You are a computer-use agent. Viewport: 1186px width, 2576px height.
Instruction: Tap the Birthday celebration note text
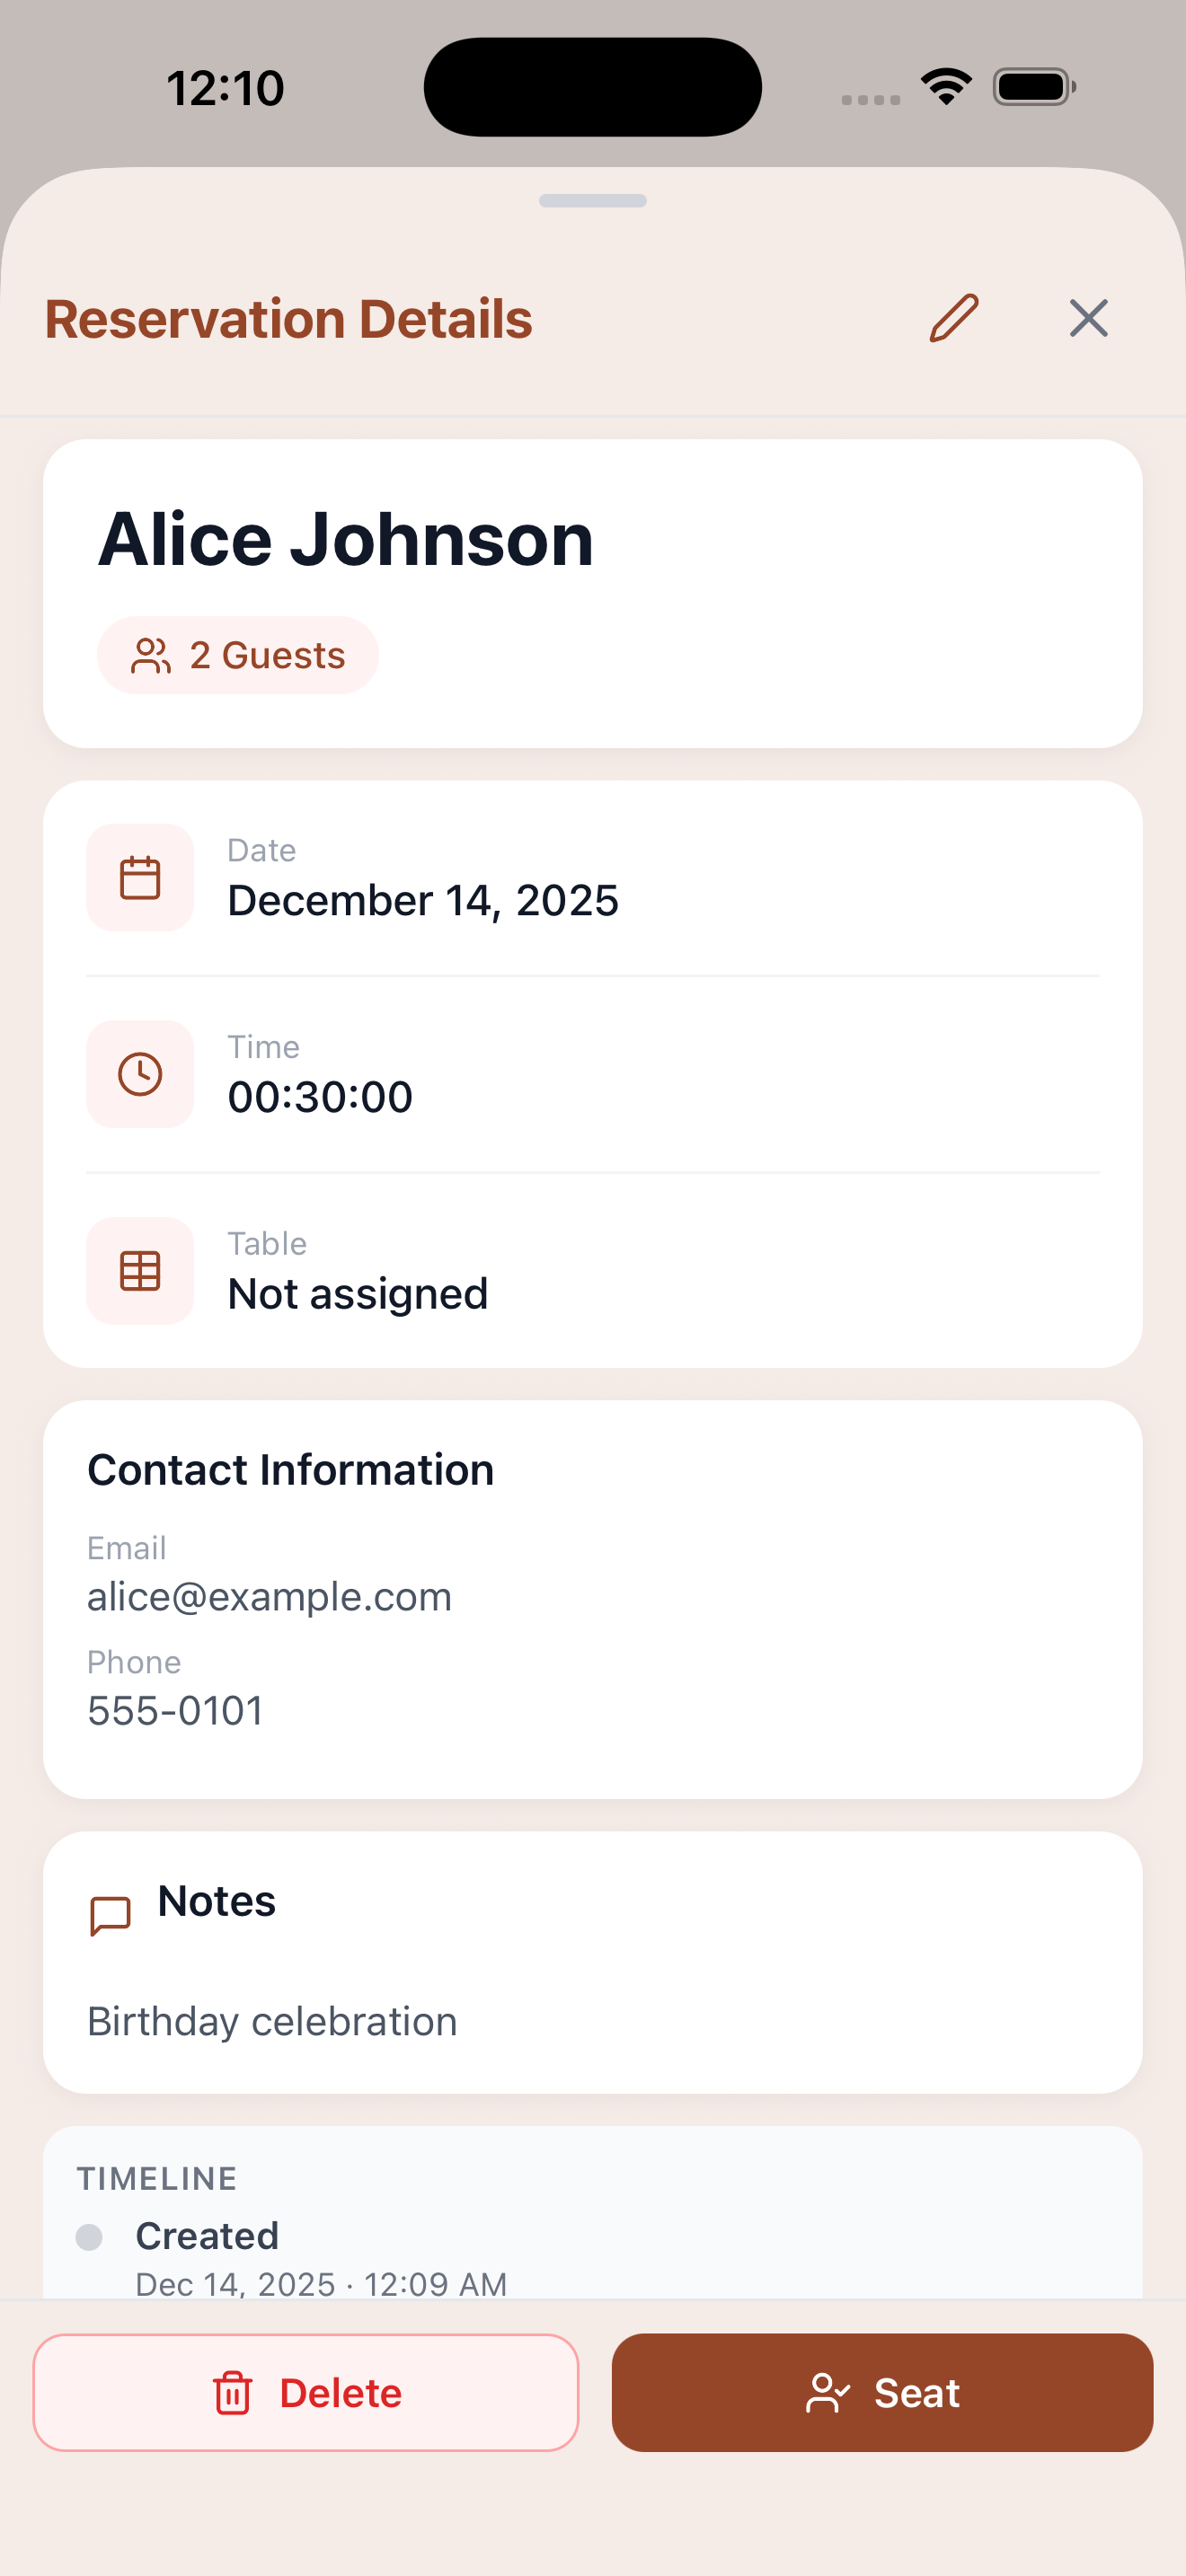point(272,2022)
